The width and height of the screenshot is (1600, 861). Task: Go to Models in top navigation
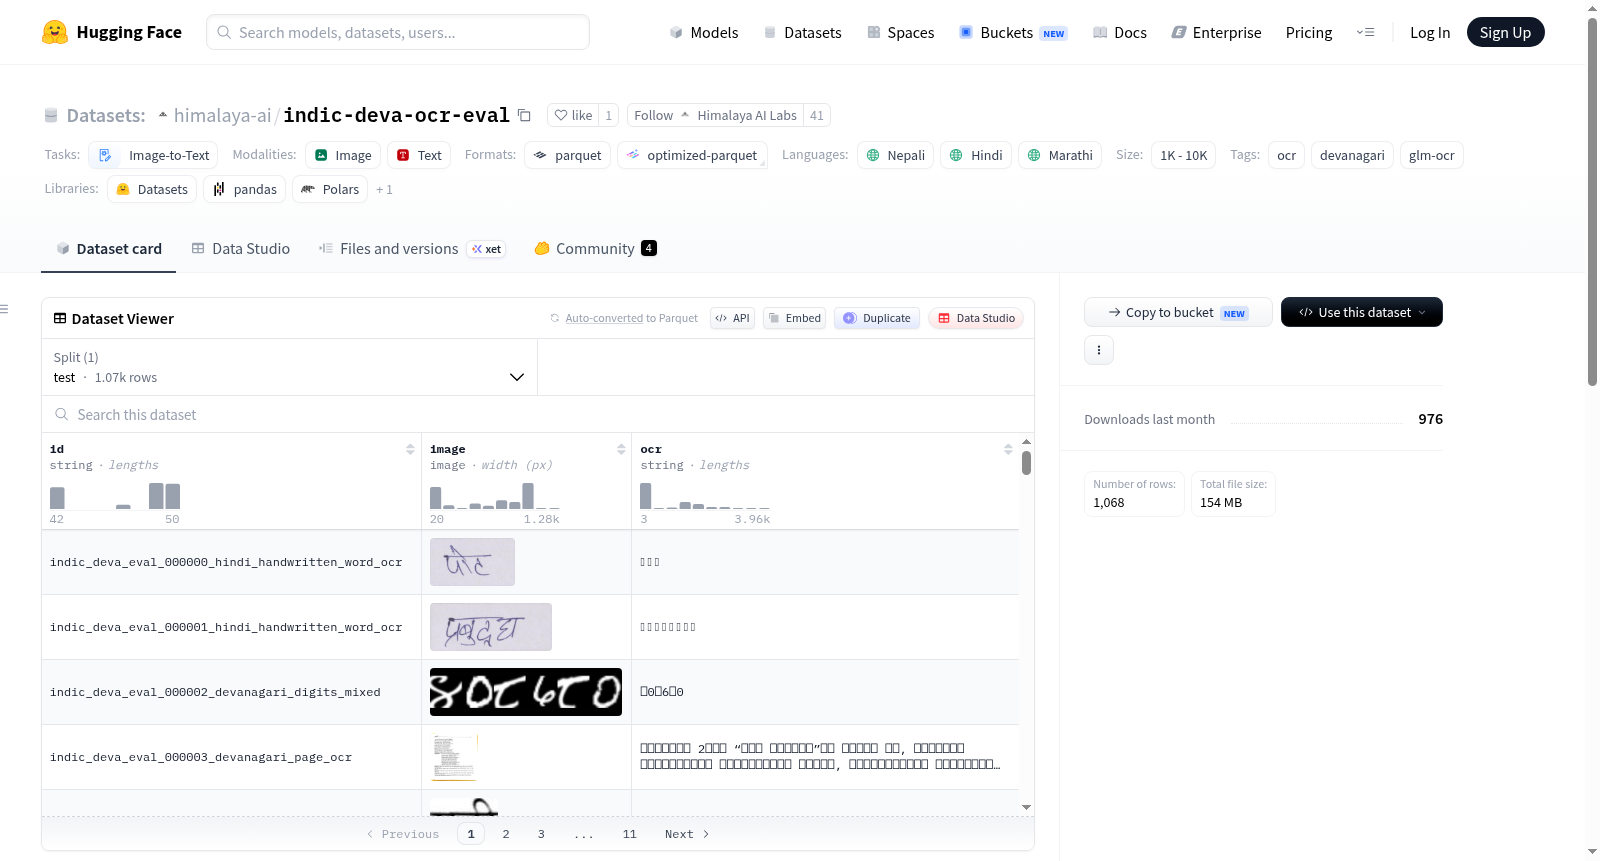[x=704, y=32]
